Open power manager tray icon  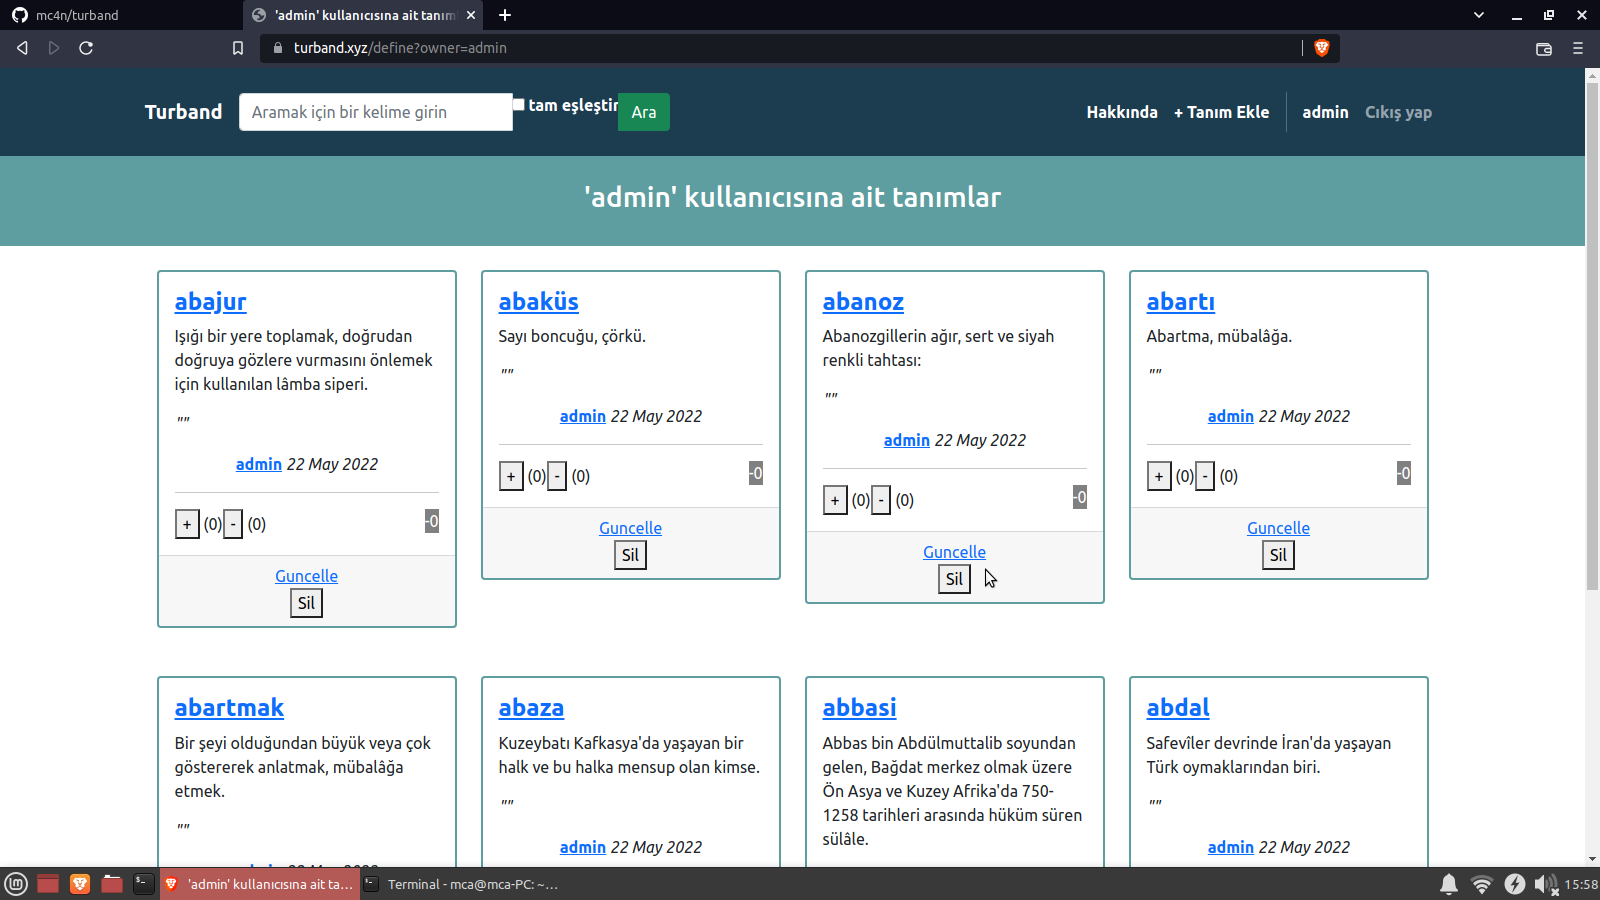(1515, 884)
